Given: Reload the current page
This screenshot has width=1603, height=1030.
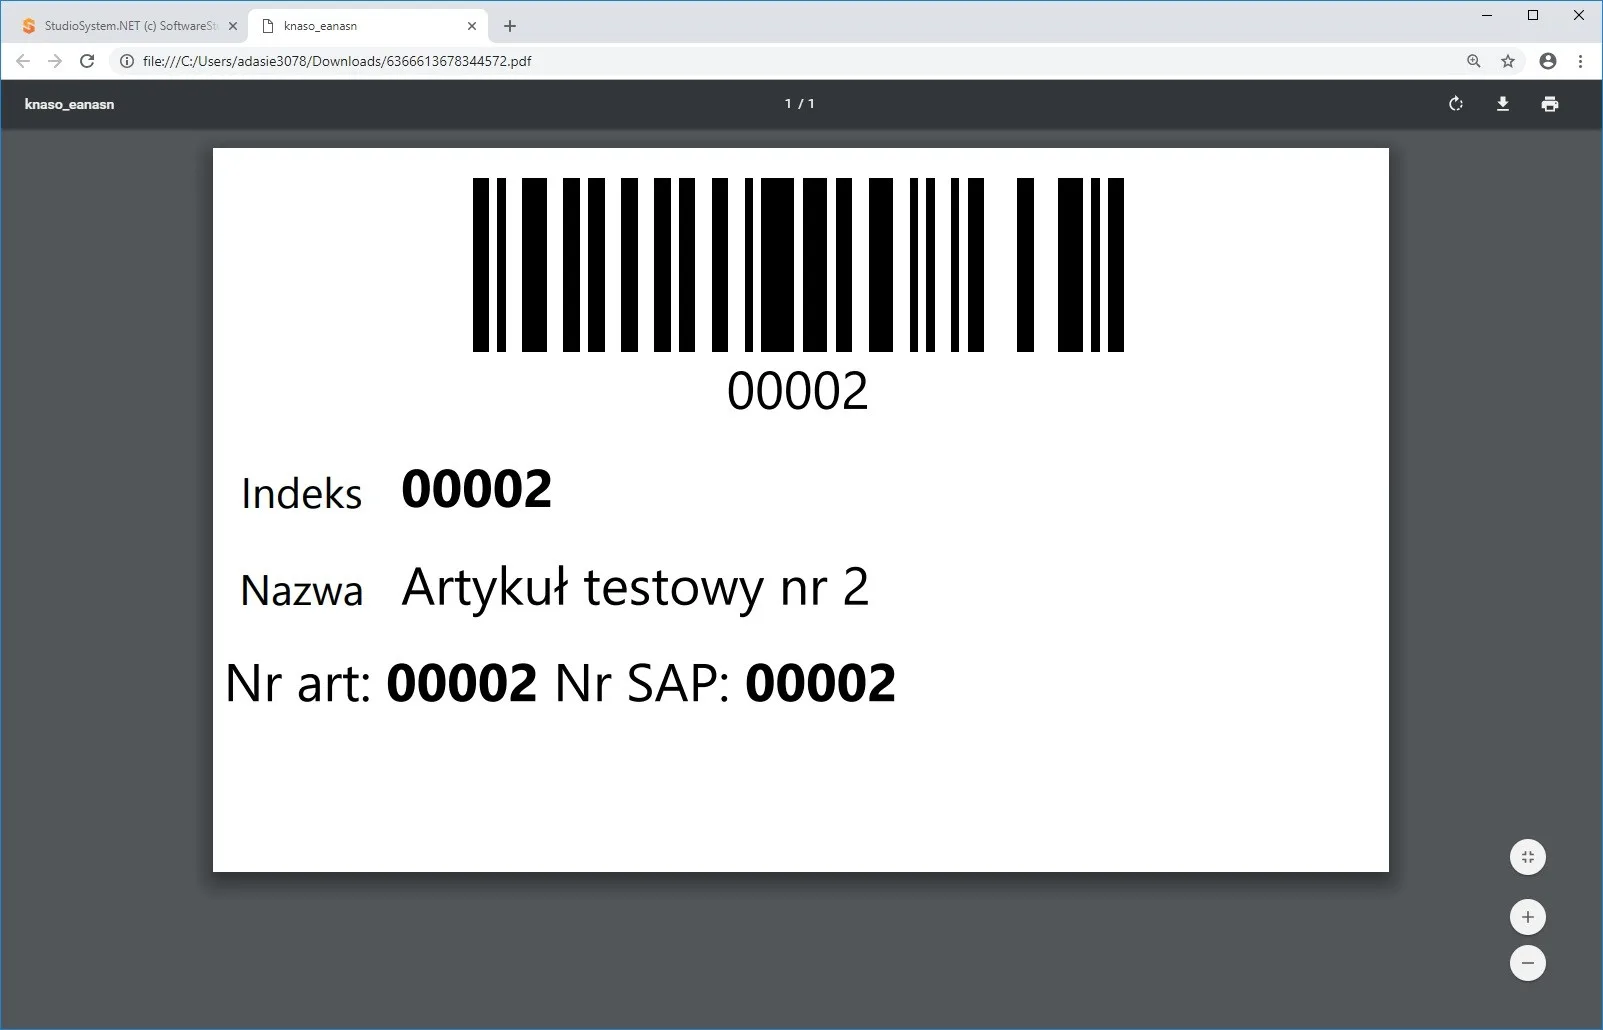Looking at the screenshot, I should pos(87,61).
